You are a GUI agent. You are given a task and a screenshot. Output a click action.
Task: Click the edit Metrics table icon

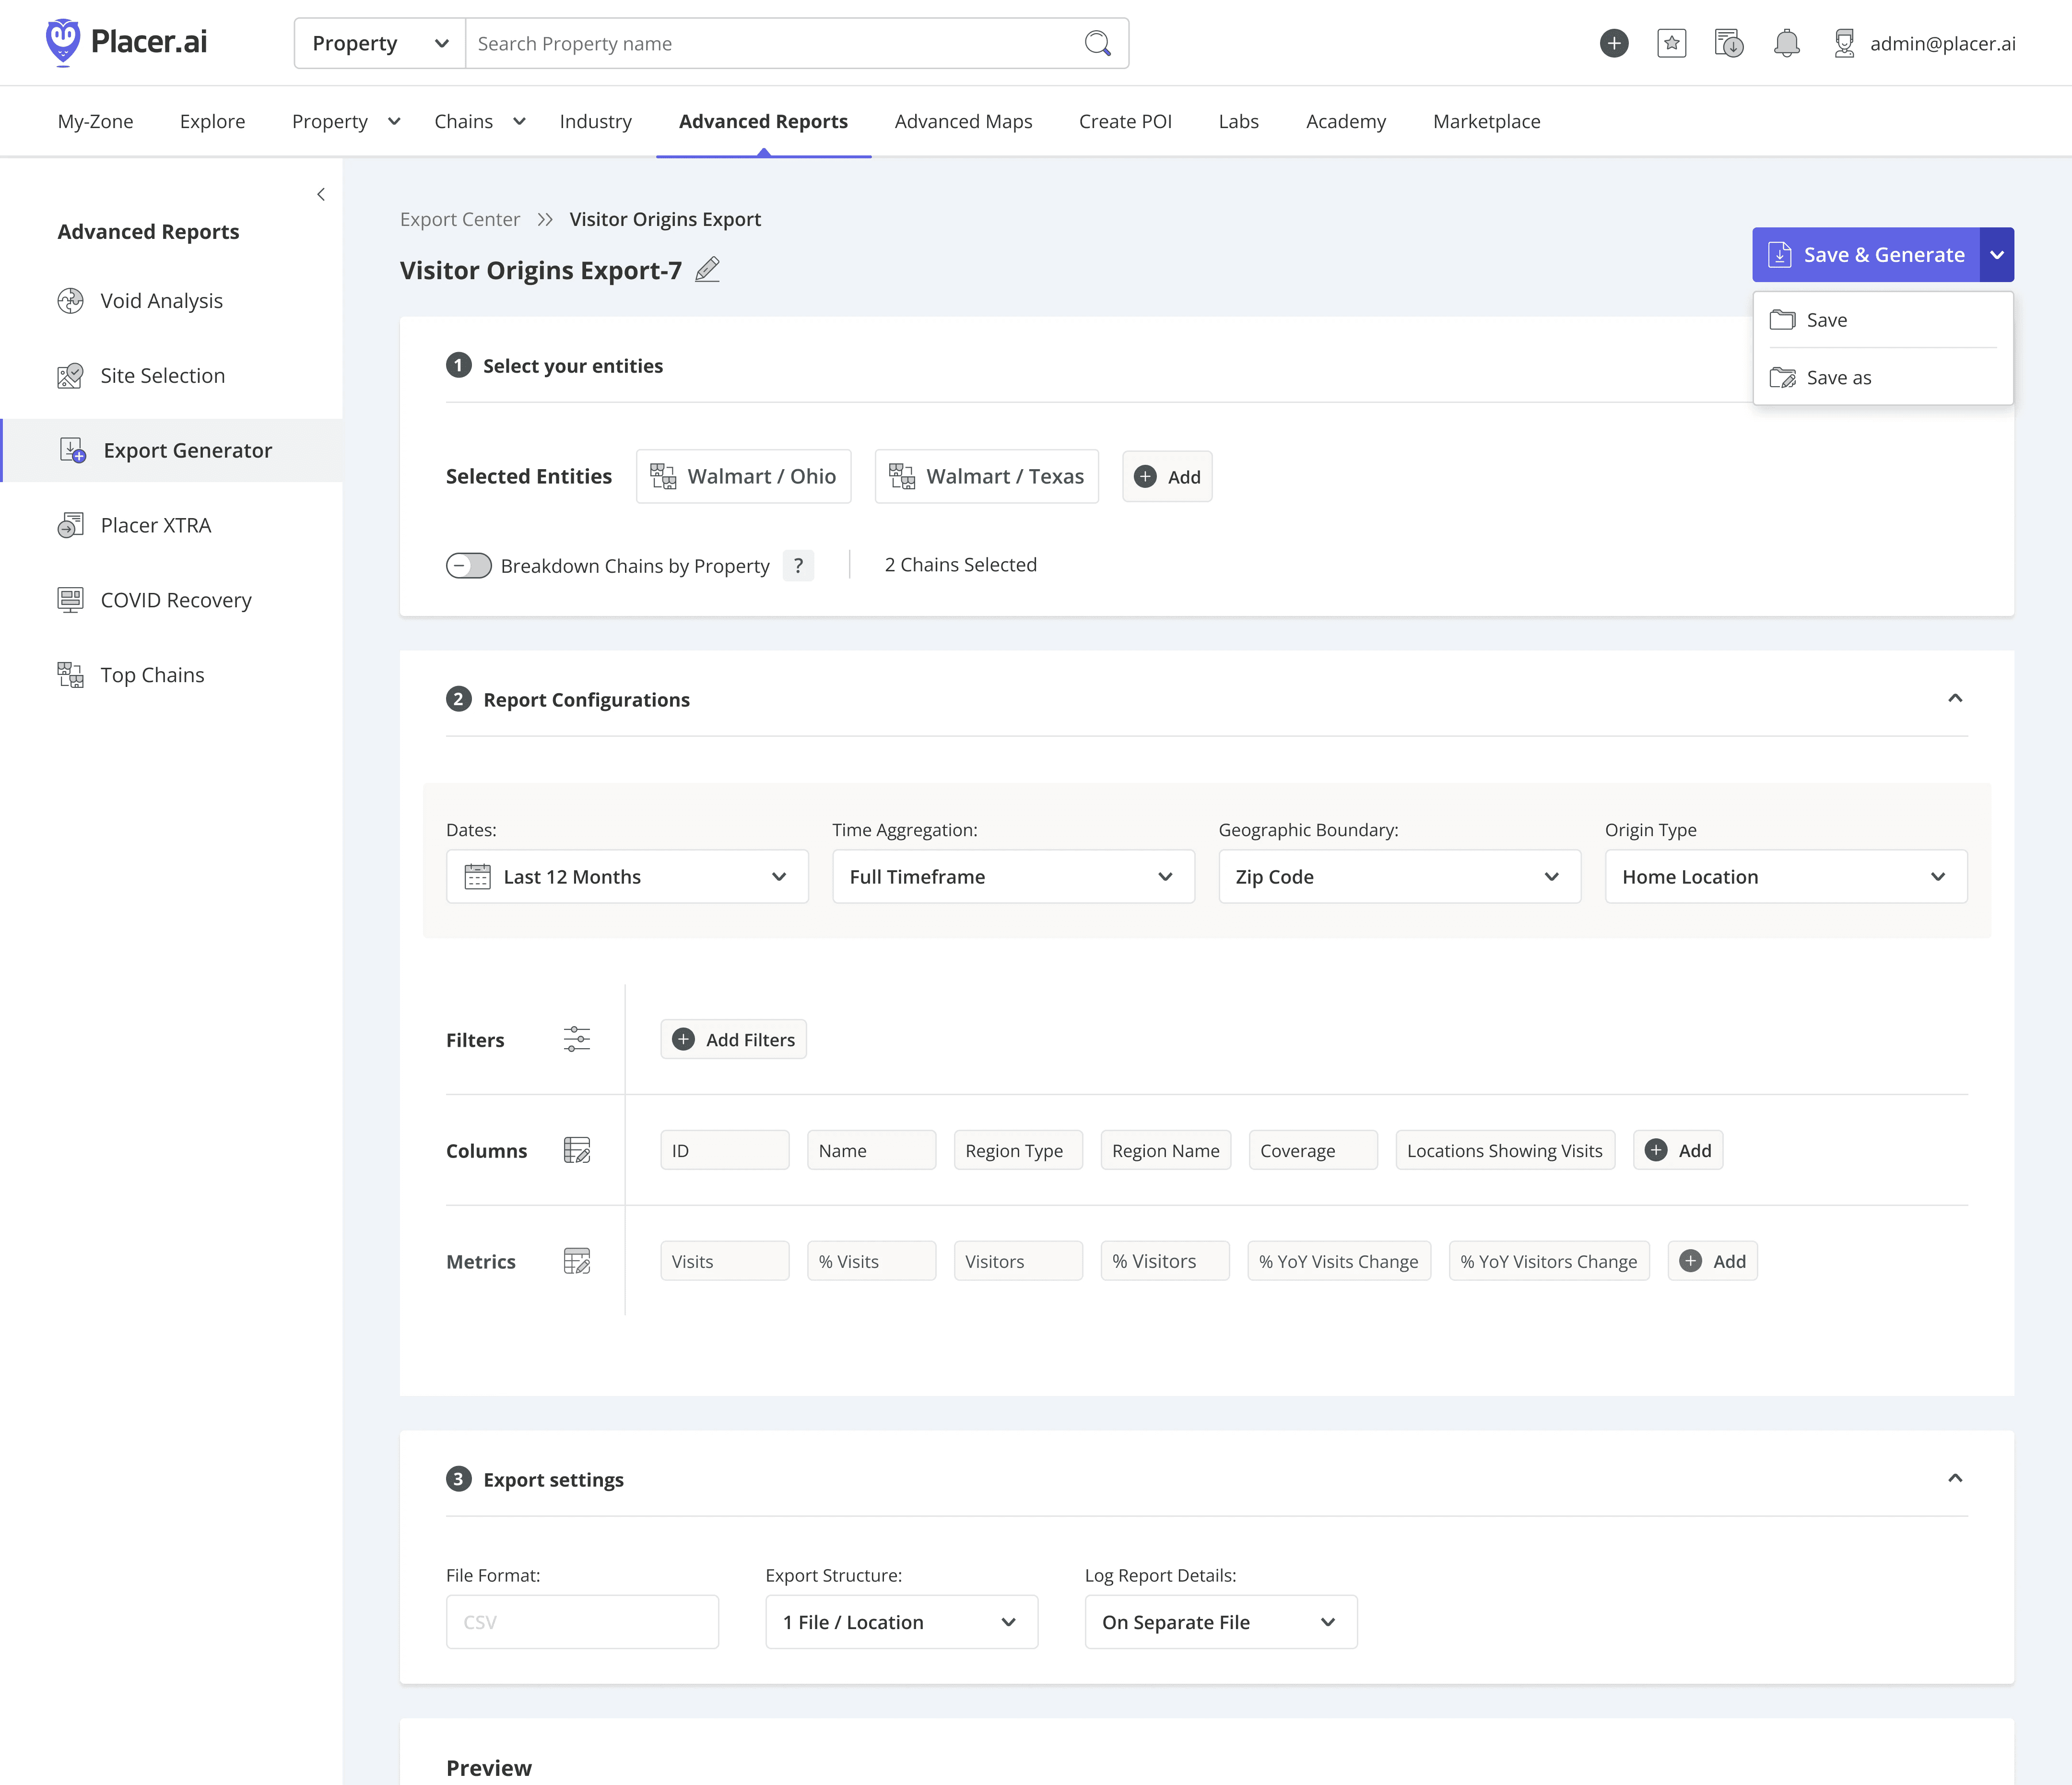click(577, 1261)
